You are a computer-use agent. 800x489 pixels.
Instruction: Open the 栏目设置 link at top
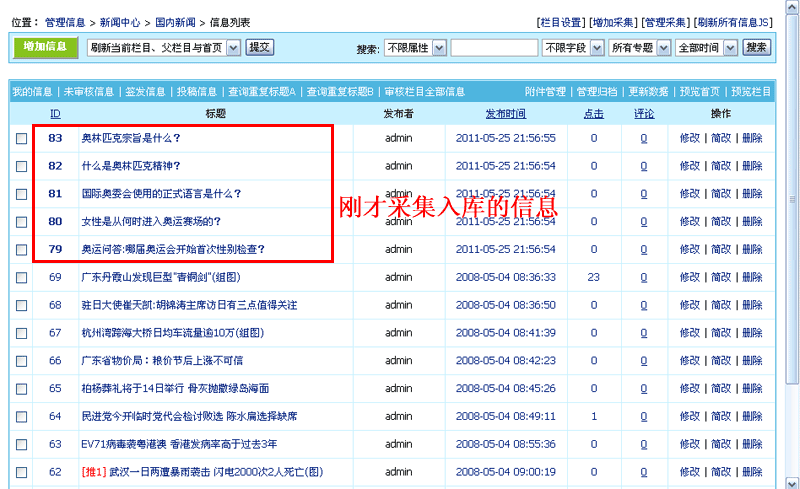(x=561, y=22)
